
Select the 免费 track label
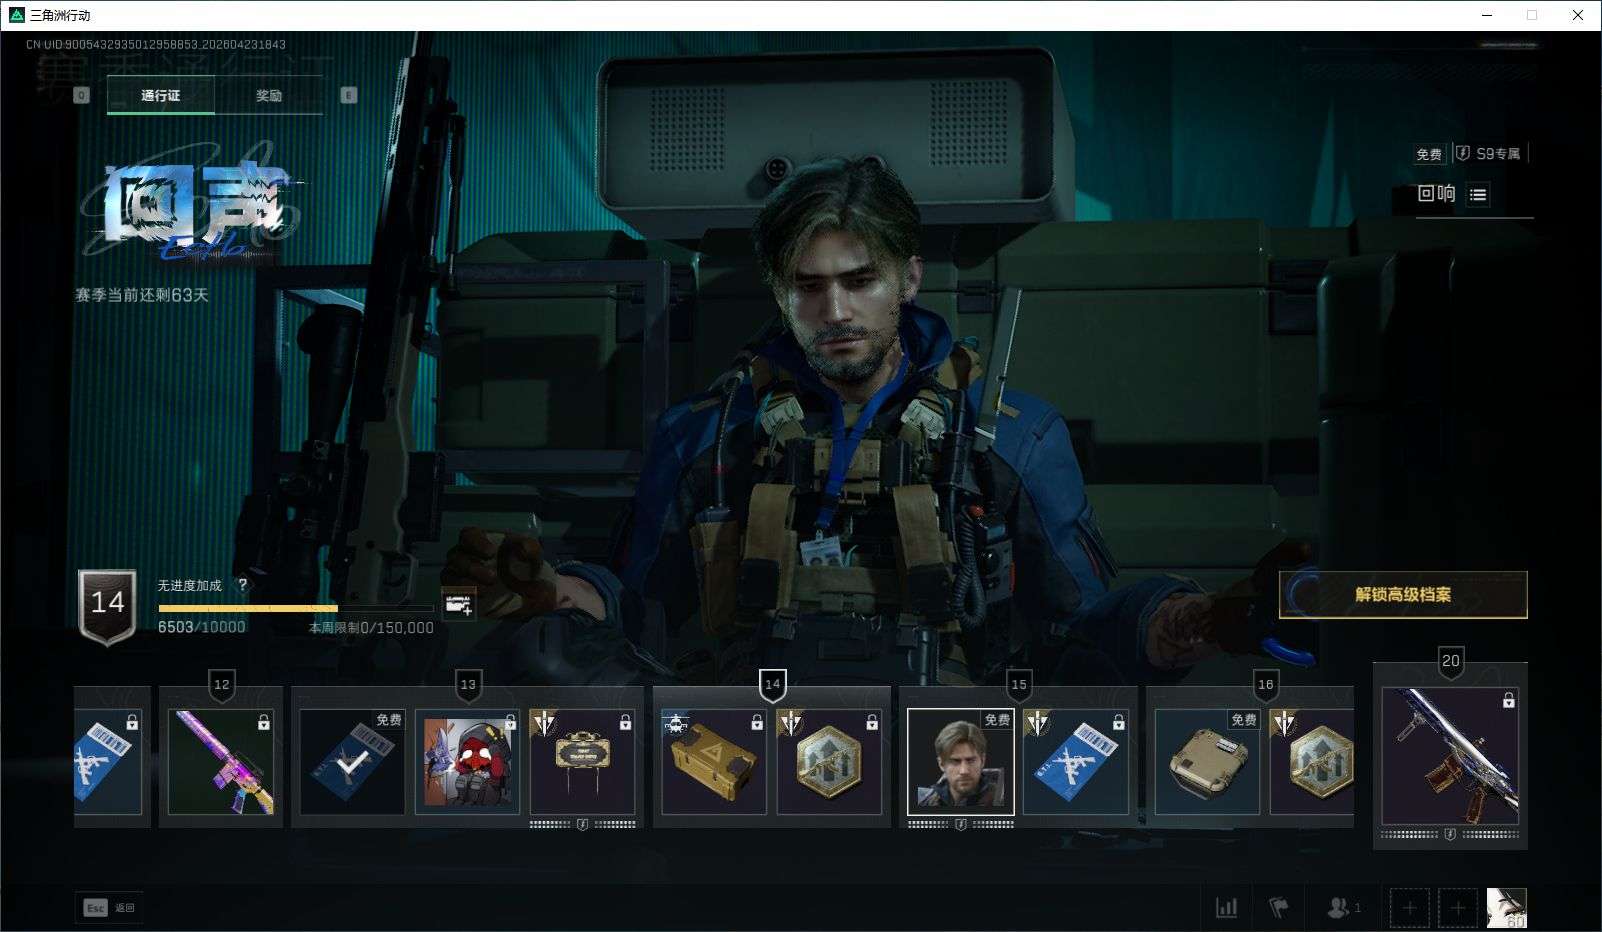[x=1429, y=154]
